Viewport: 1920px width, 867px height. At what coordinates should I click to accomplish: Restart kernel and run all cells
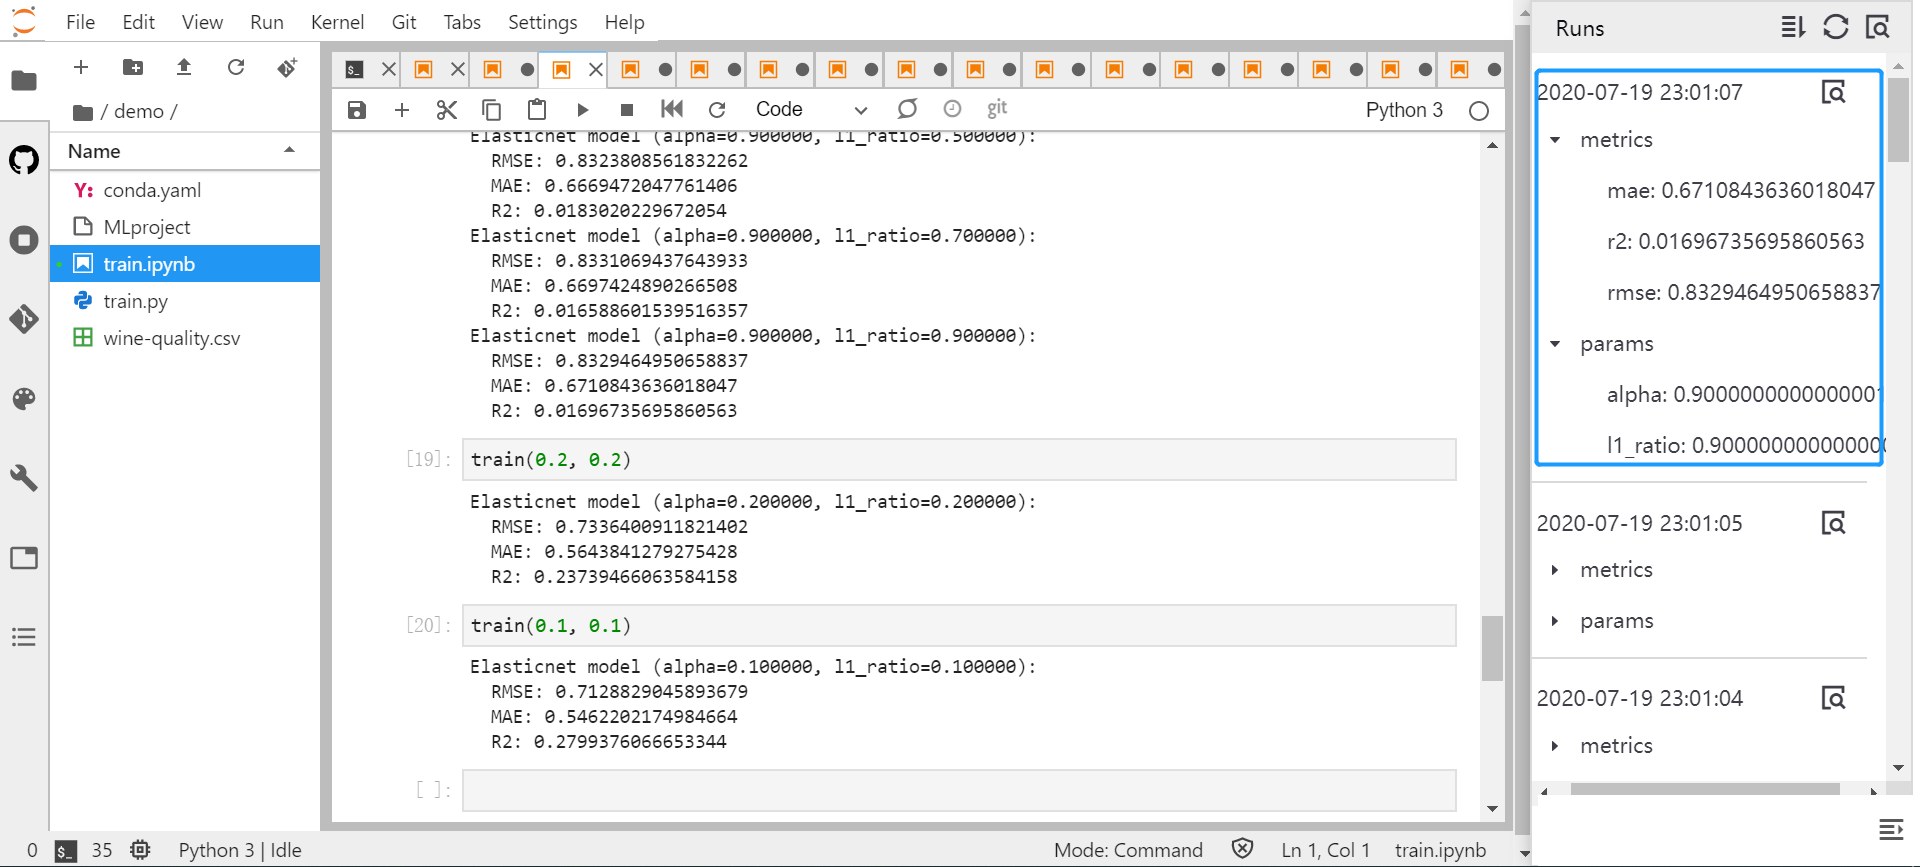(672, 109)
